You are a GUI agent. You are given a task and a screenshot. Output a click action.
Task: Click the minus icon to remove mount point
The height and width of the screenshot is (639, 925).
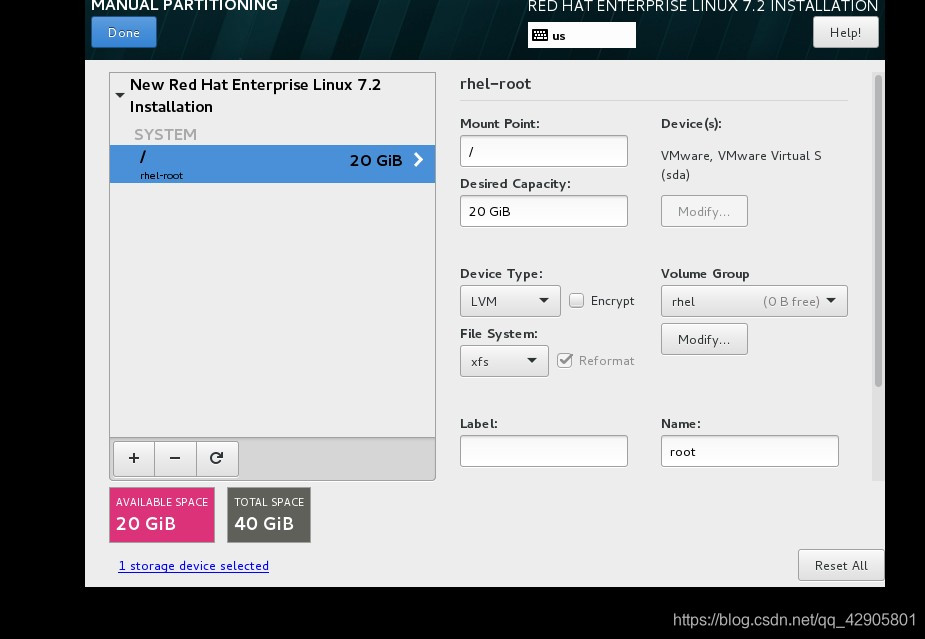pos(175,458)
